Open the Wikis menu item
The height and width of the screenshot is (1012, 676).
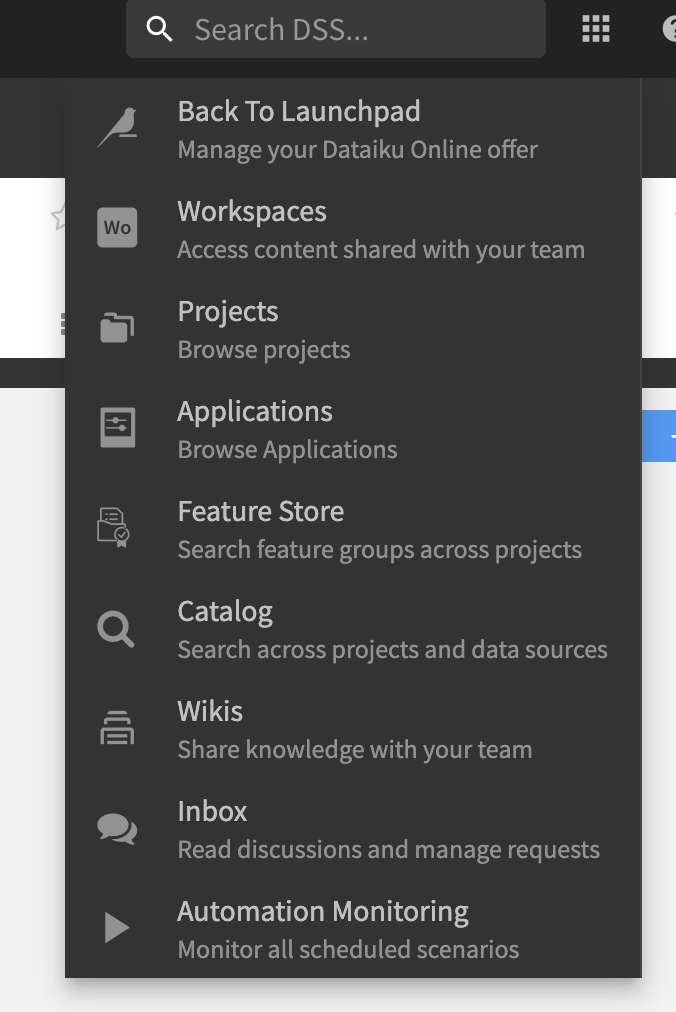coord(353,729)
